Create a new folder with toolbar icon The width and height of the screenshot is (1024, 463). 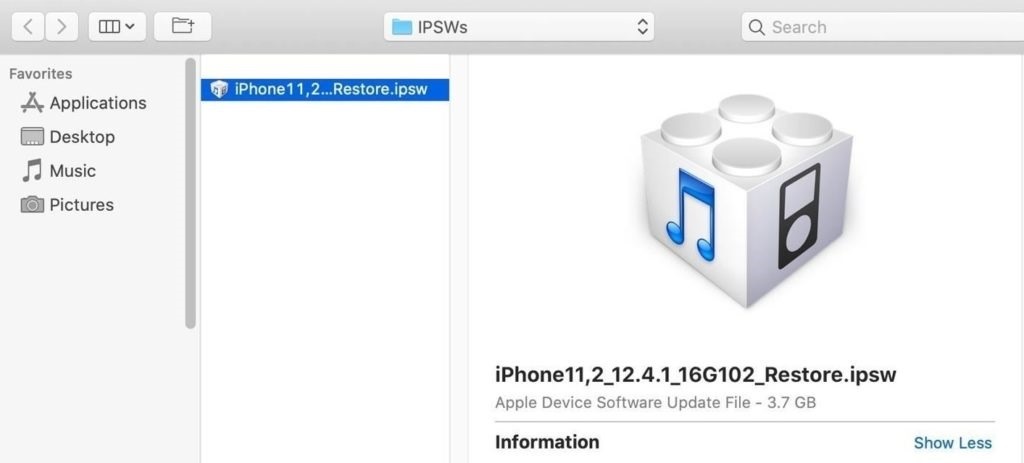click(x=182, y=27)
